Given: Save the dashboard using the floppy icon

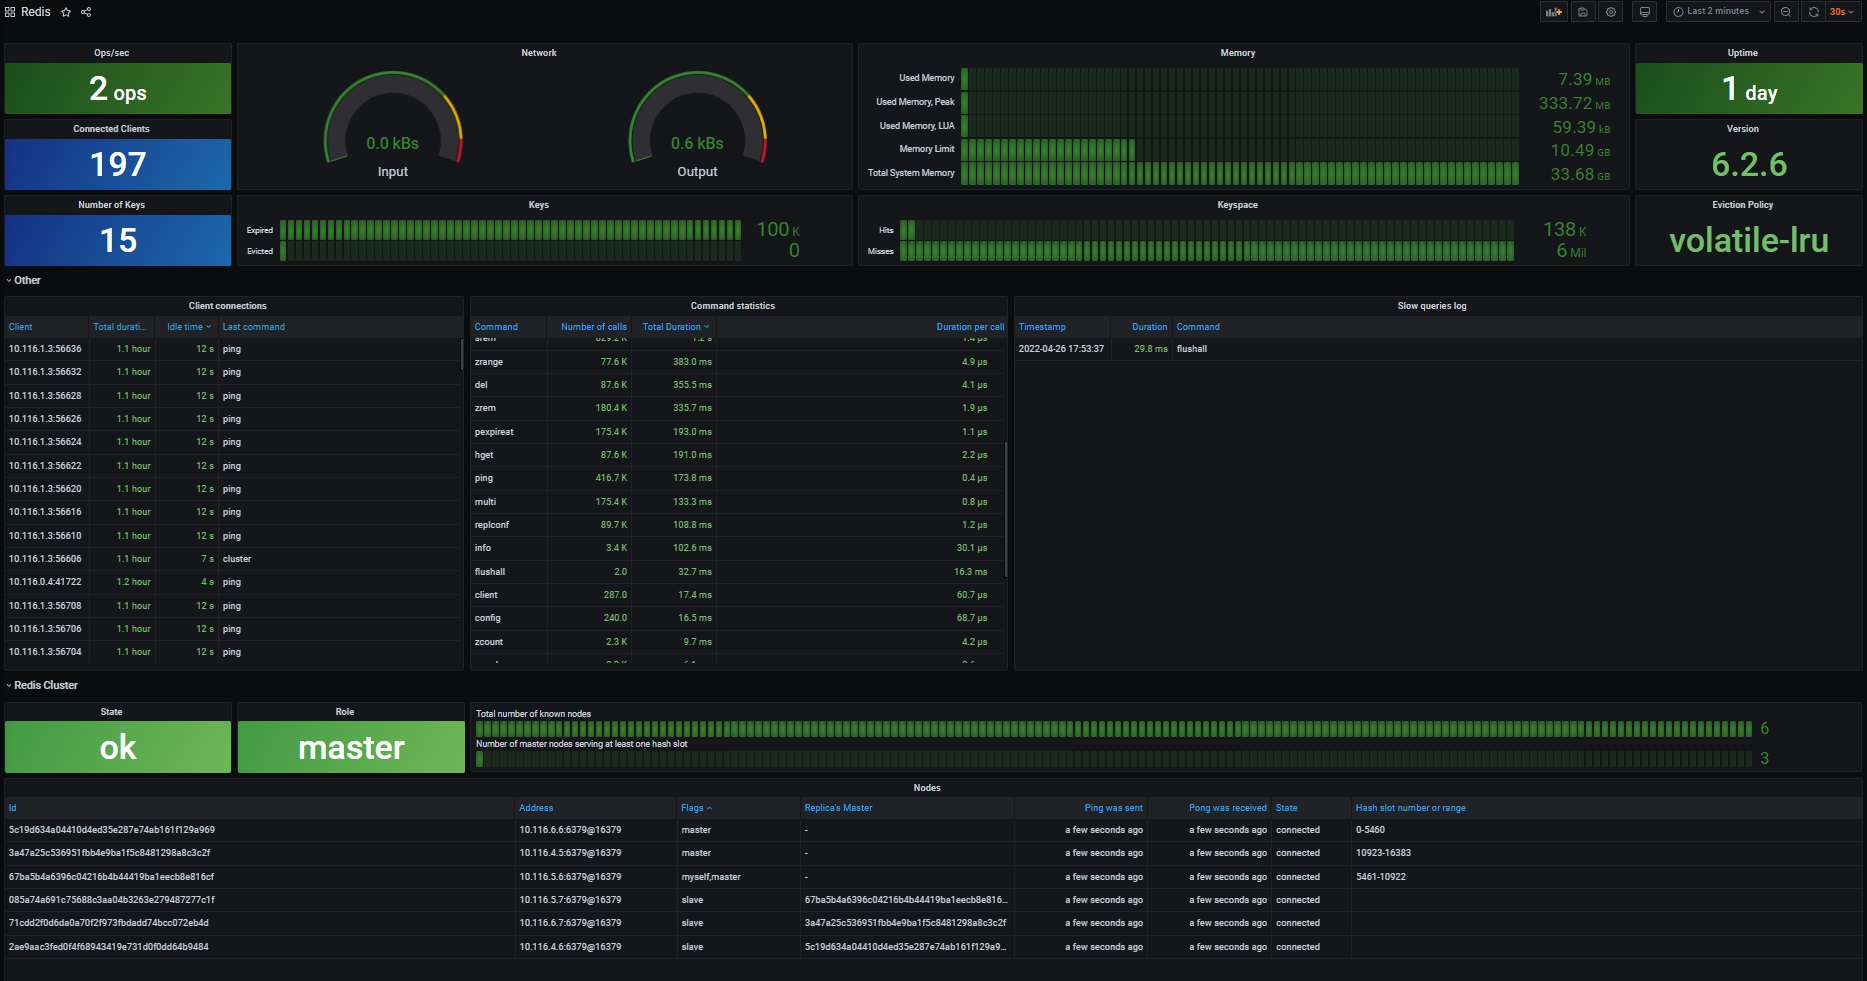Looking at the screenshot, I should coord(1582,12).
